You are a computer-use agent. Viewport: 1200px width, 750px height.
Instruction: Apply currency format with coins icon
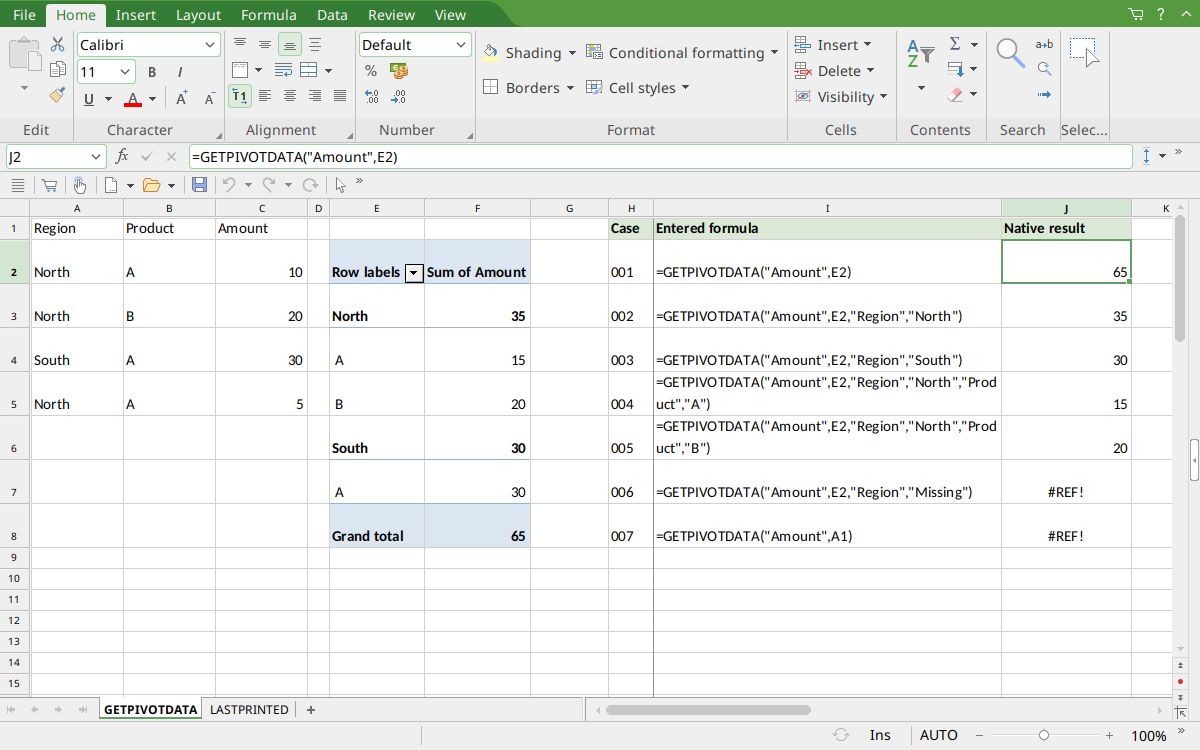click(398, 71)
